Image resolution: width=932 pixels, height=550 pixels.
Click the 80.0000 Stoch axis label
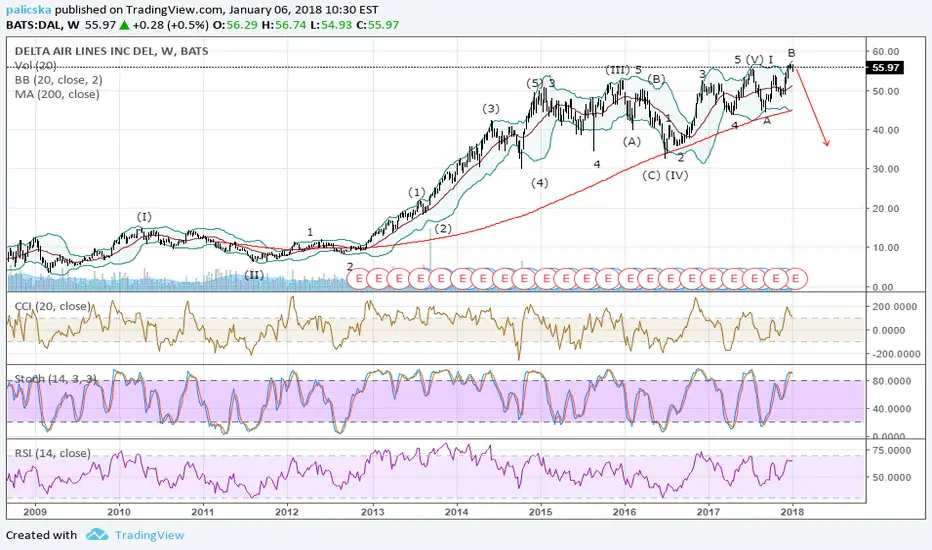coord(892,381)
